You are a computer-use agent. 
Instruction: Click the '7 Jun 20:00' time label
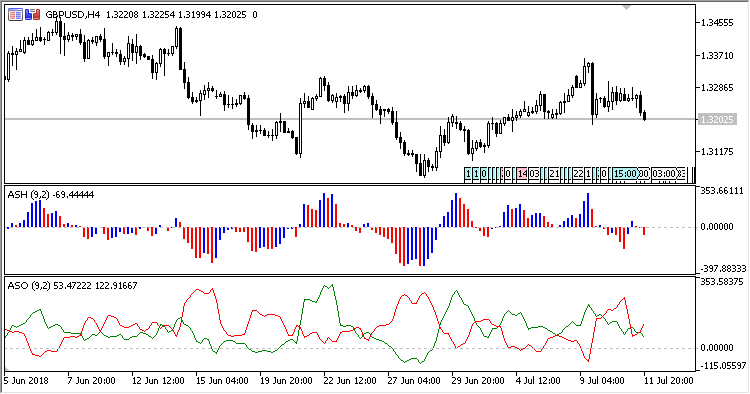(91, 381)
